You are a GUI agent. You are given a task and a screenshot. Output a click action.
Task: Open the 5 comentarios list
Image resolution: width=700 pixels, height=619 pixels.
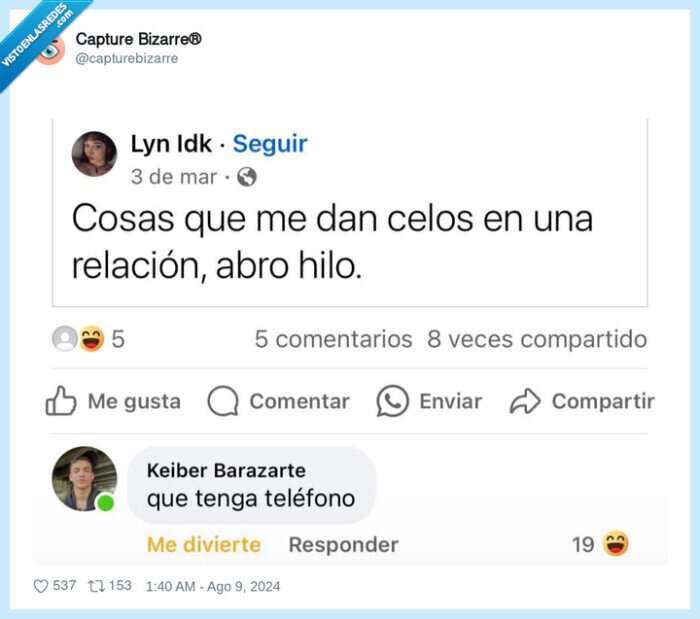point(333,339)
